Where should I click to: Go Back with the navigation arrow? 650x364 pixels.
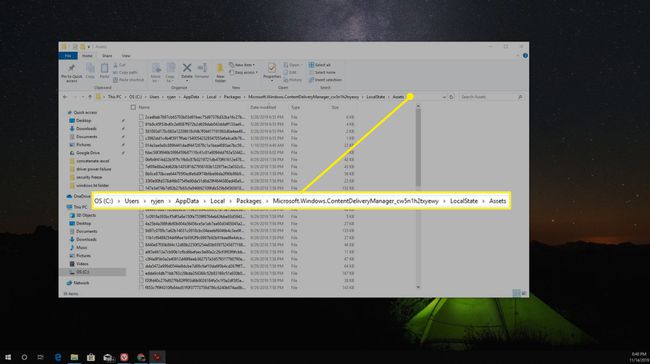(65, 97)
